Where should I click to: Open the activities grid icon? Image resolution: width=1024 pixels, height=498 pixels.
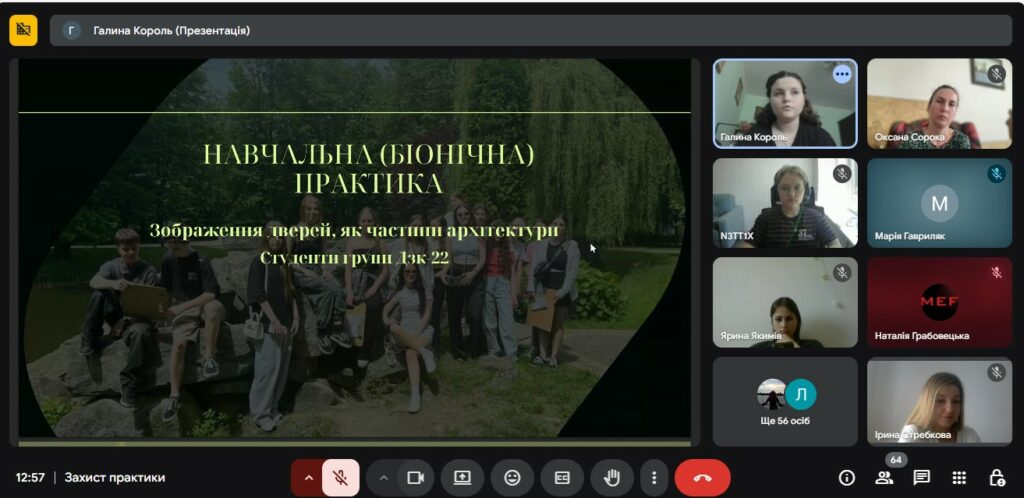click(959, 478)
